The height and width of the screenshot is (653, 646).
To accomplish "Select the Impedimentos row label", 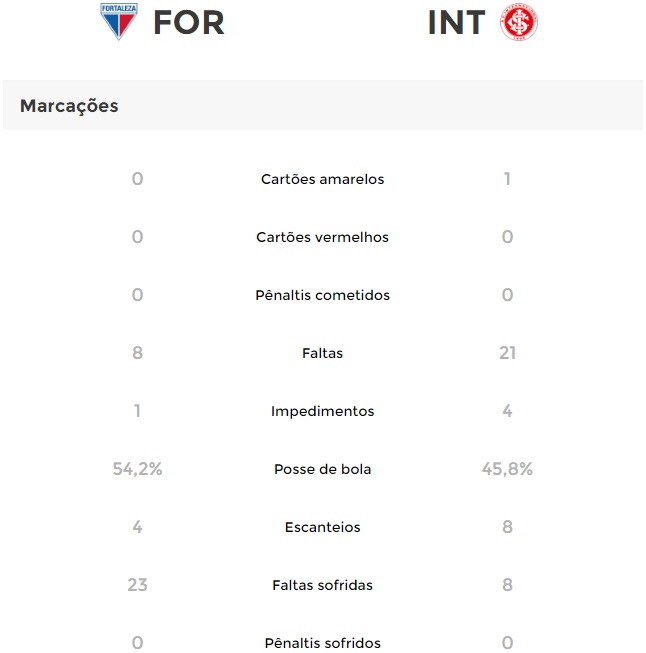I will tap(322, 411).
